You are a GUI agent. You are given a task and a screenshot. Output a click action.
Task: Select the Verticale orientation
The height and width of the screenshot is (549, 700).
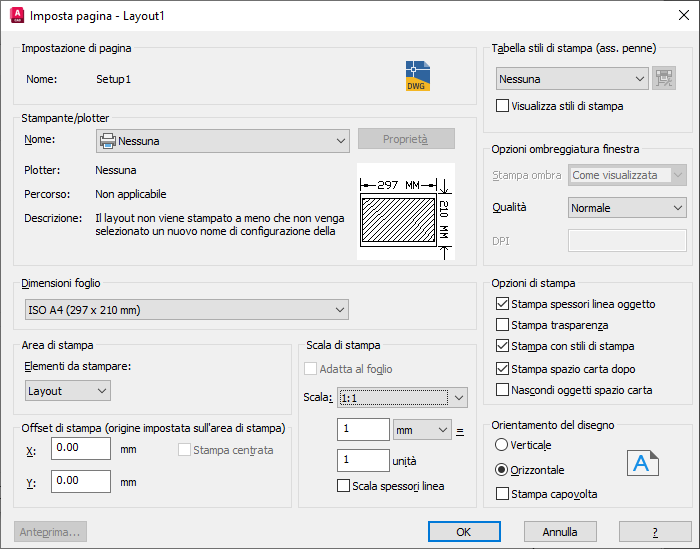coord(501,445)
